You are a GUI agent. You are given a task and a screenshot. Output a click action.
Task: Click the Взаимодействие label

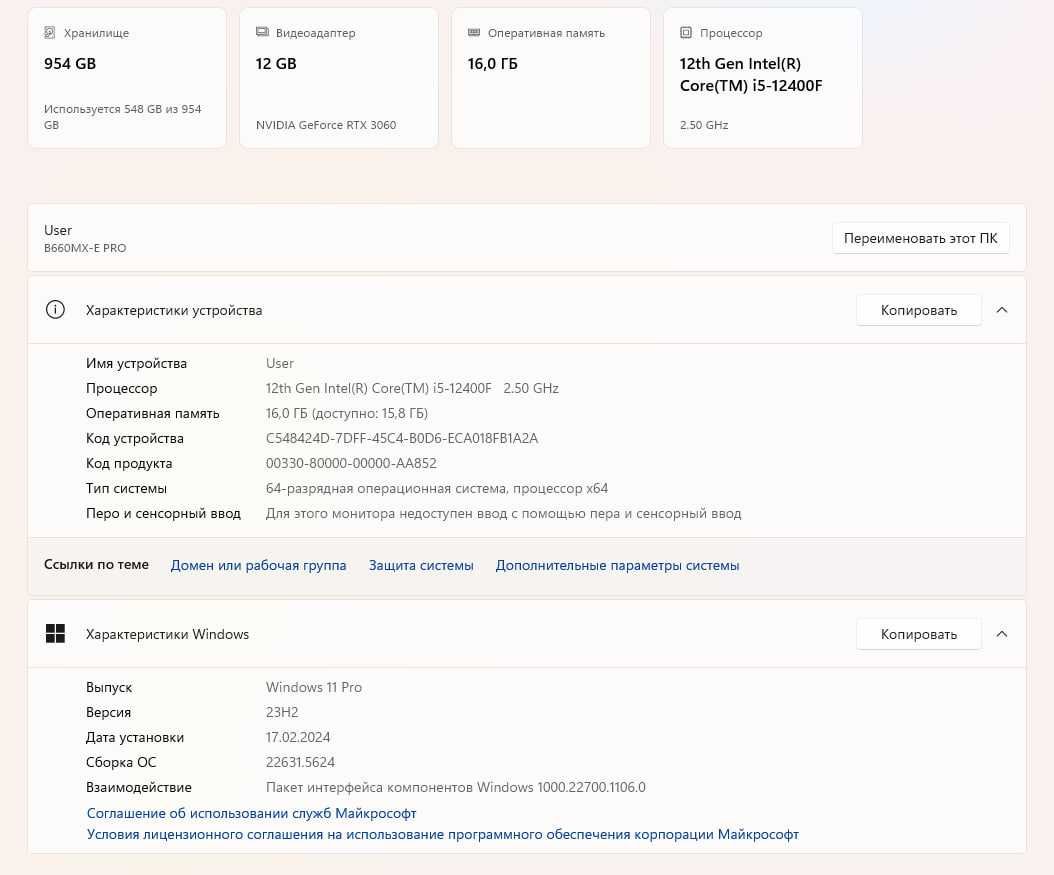[x=138, y=787]
